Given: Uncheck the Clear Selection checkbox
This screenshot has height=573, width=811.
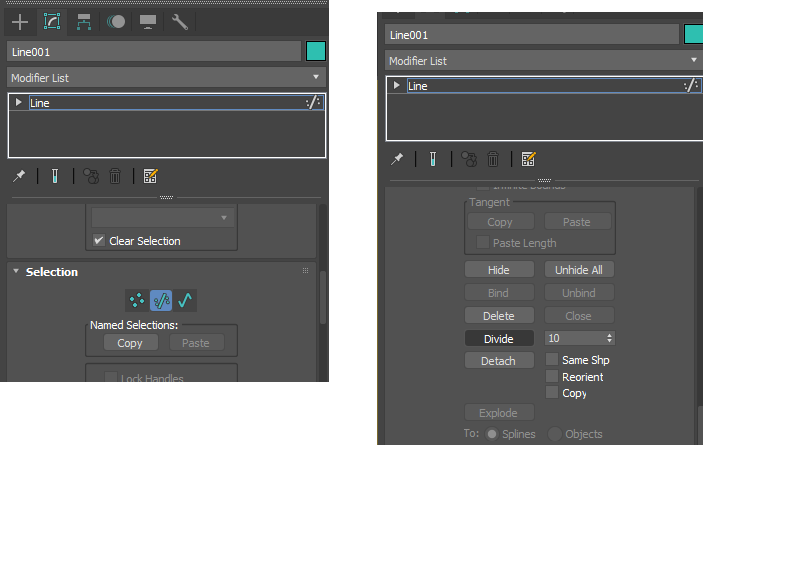Looking at the screenshot, I should (x=99, y=240).
